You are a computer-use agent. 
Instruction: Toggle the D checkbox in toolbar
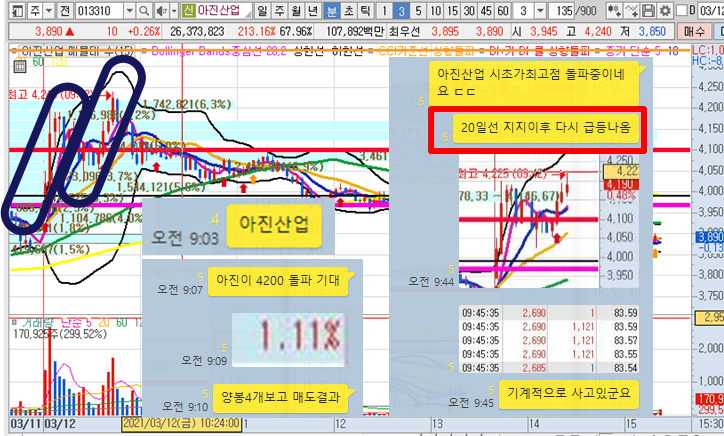coord(682,10)
